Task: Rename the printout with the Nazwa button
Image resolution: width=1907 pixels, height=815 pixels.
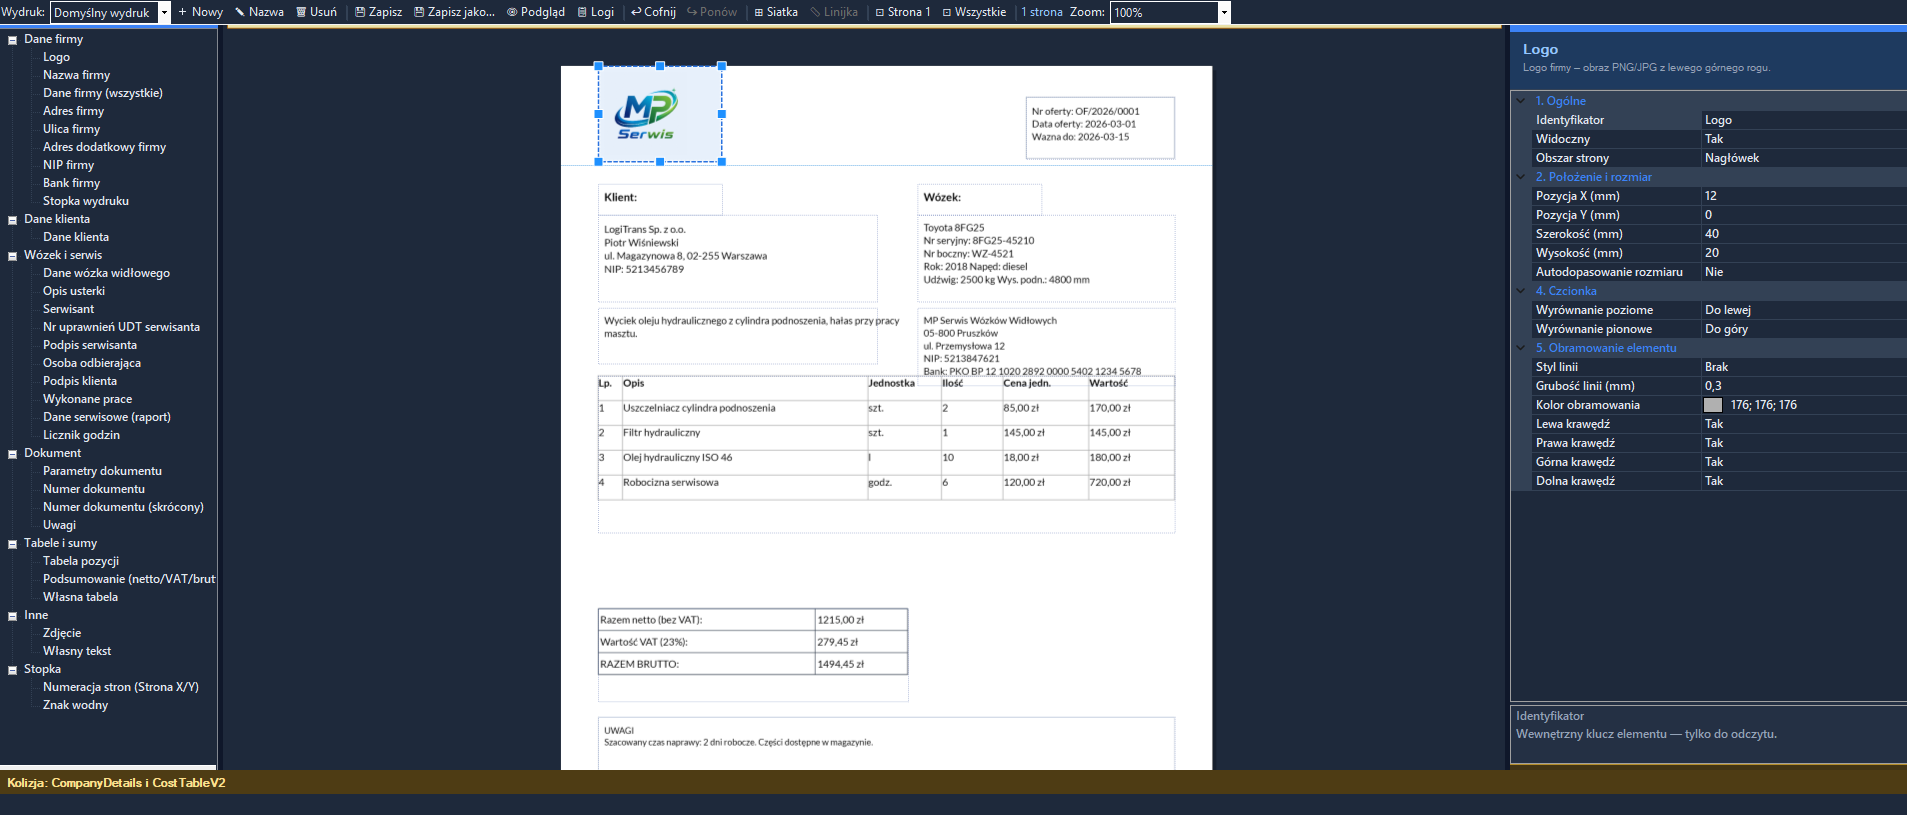Action: coord(259,12)
